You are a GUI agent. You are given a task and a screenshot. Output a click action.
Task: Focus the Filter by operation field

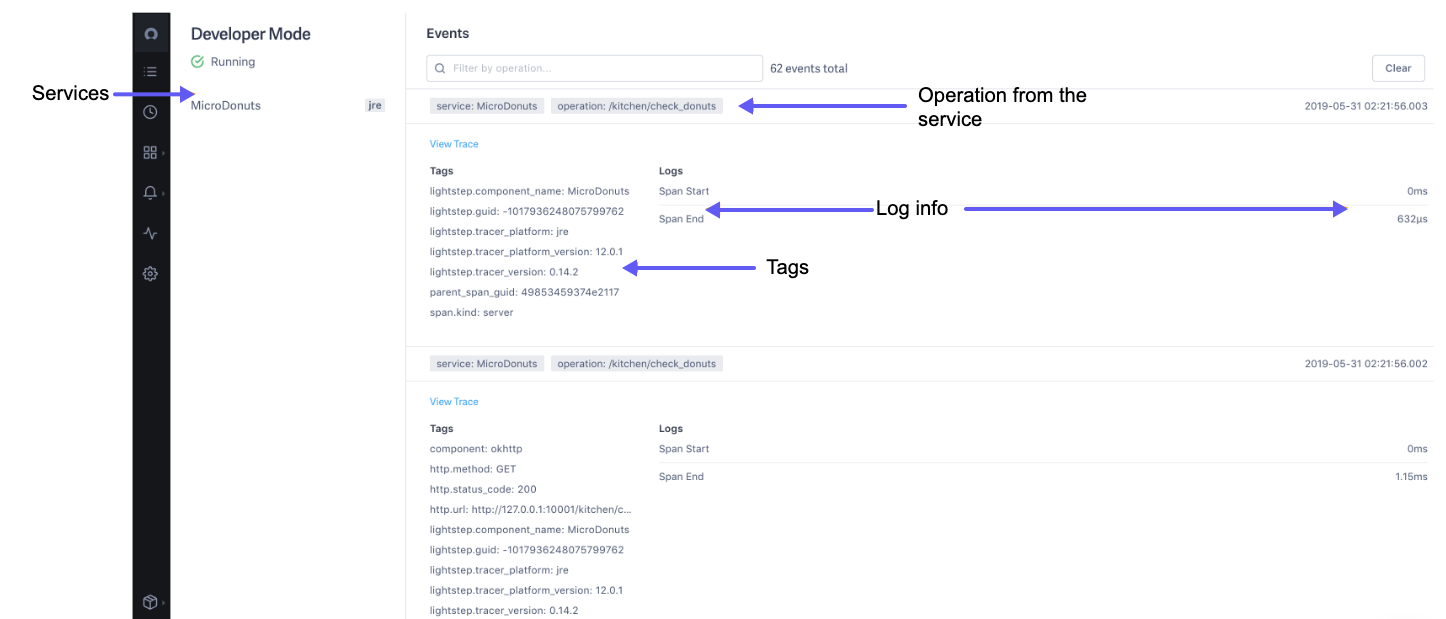click(600, 69)
